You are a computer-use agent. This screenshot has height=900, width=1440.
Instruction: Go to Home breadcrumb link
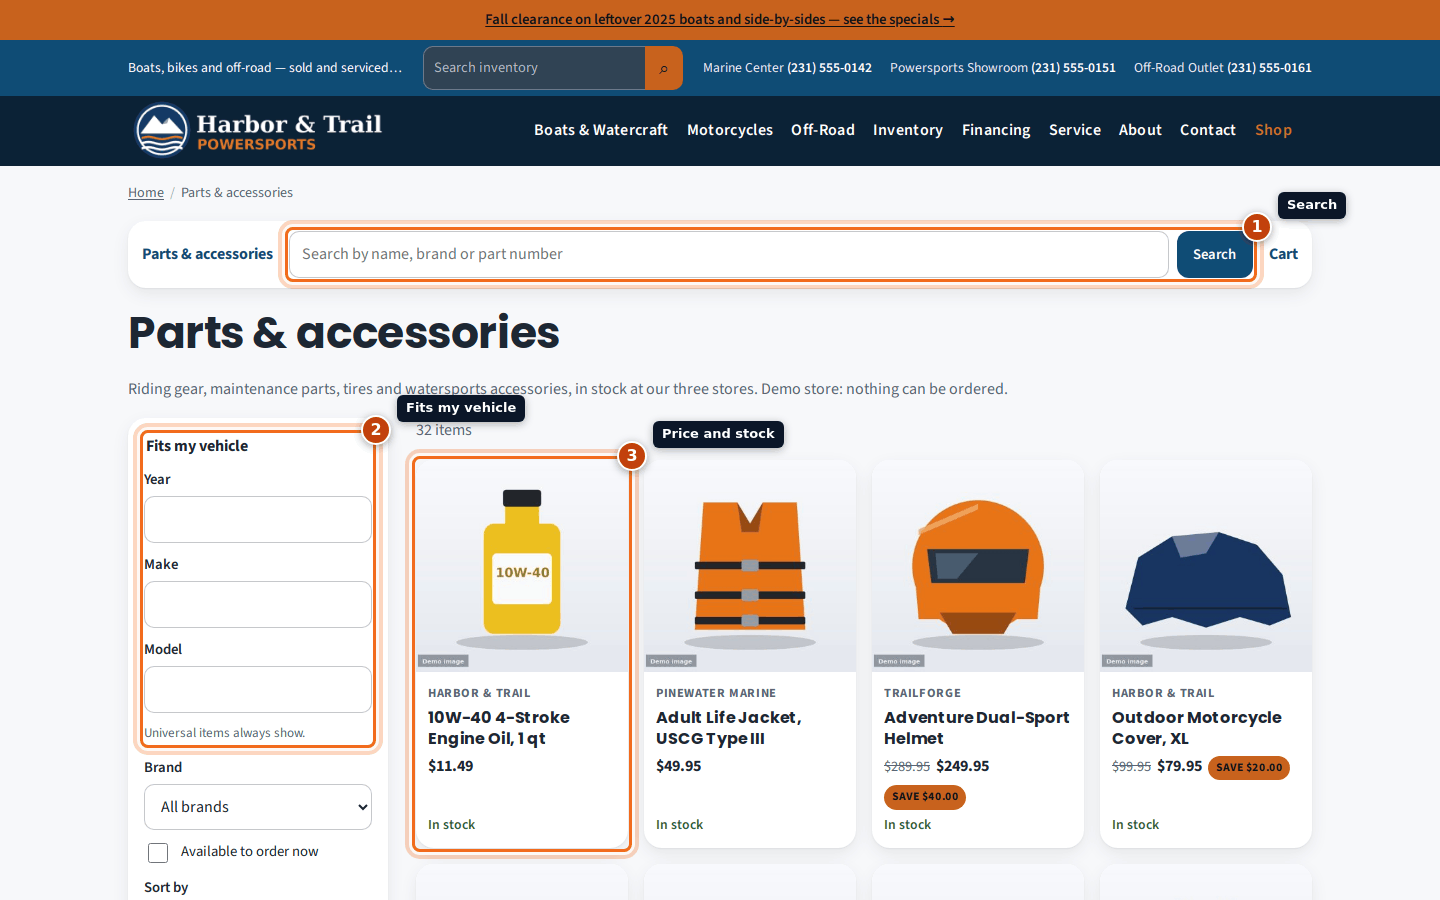[x=146, y=192]
